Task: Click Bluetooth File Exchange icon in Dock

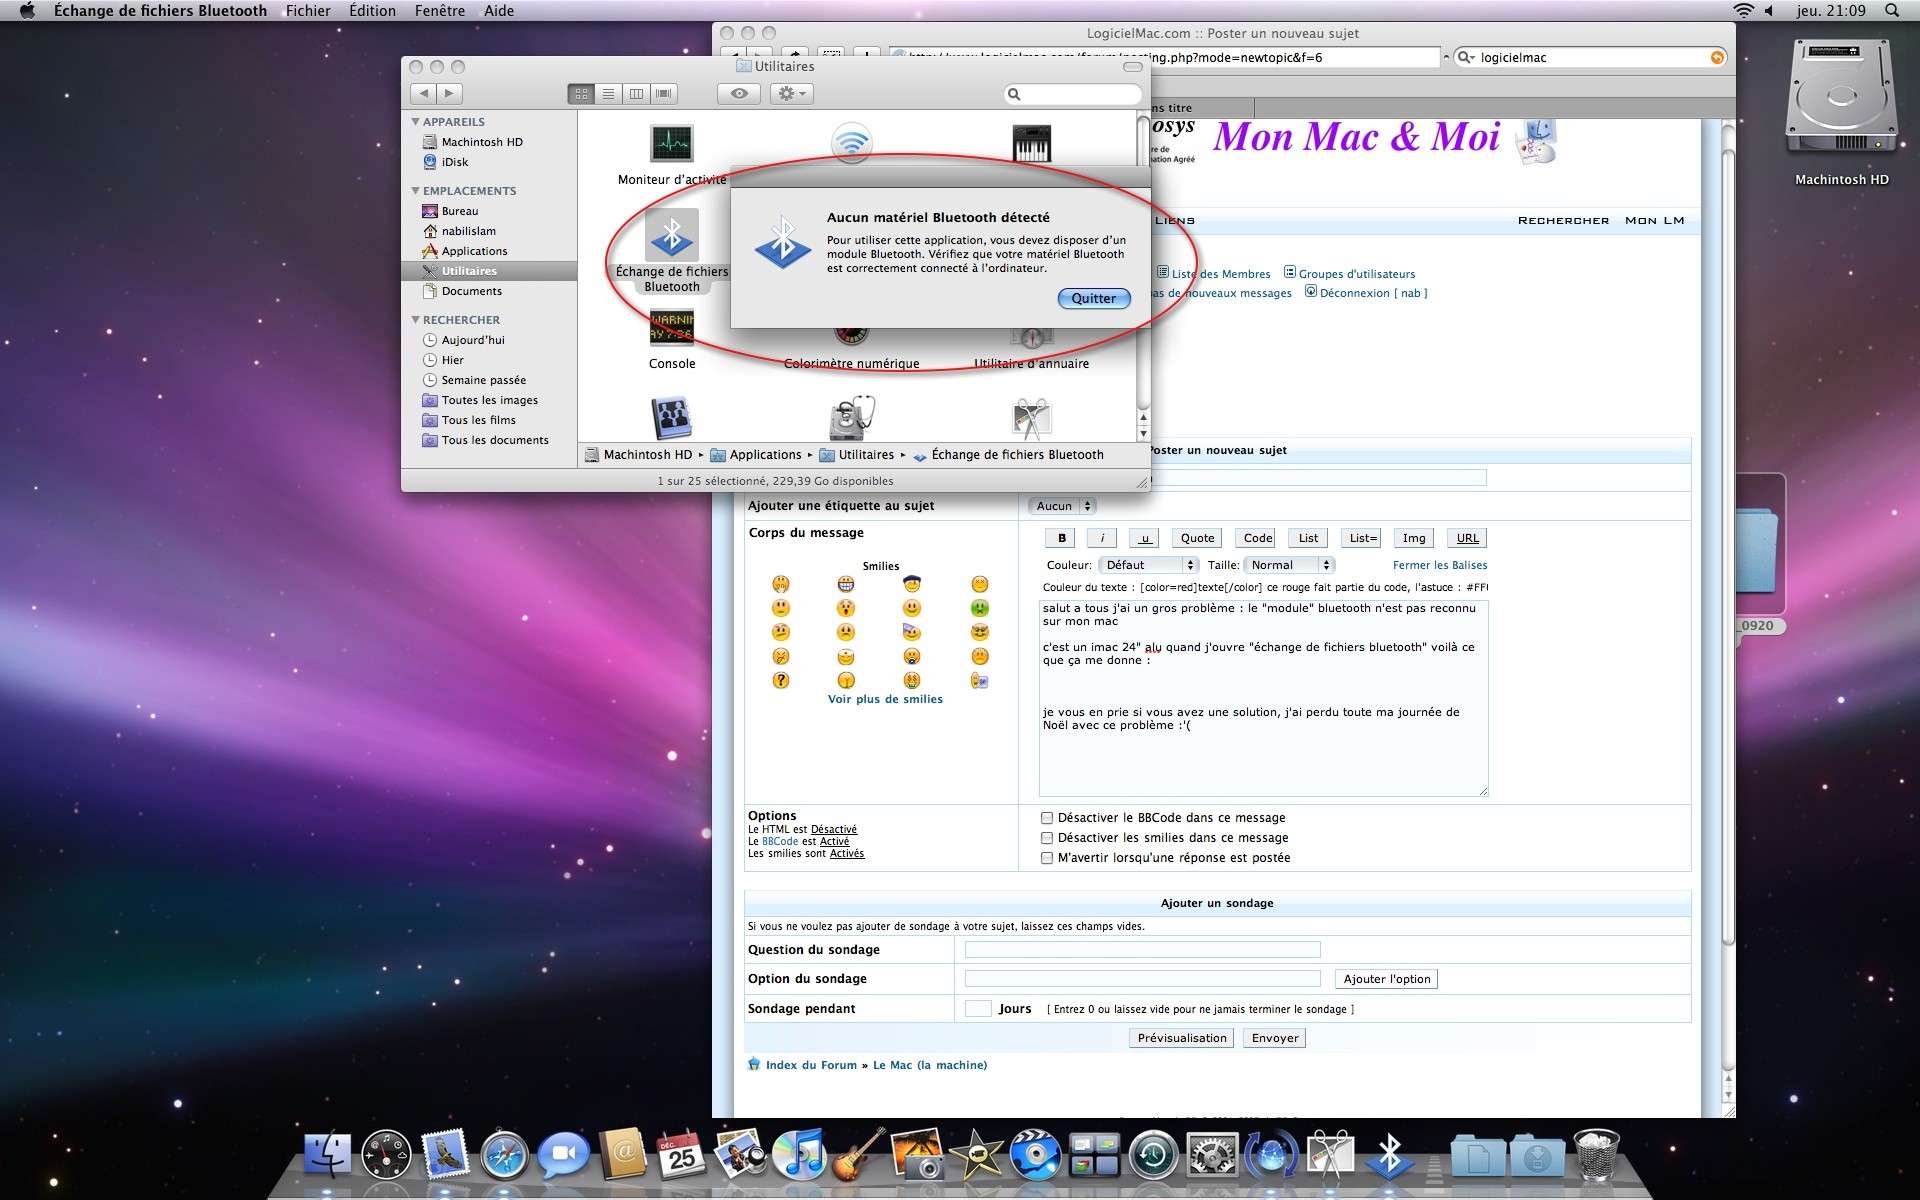Action: click(1389, 1156)
